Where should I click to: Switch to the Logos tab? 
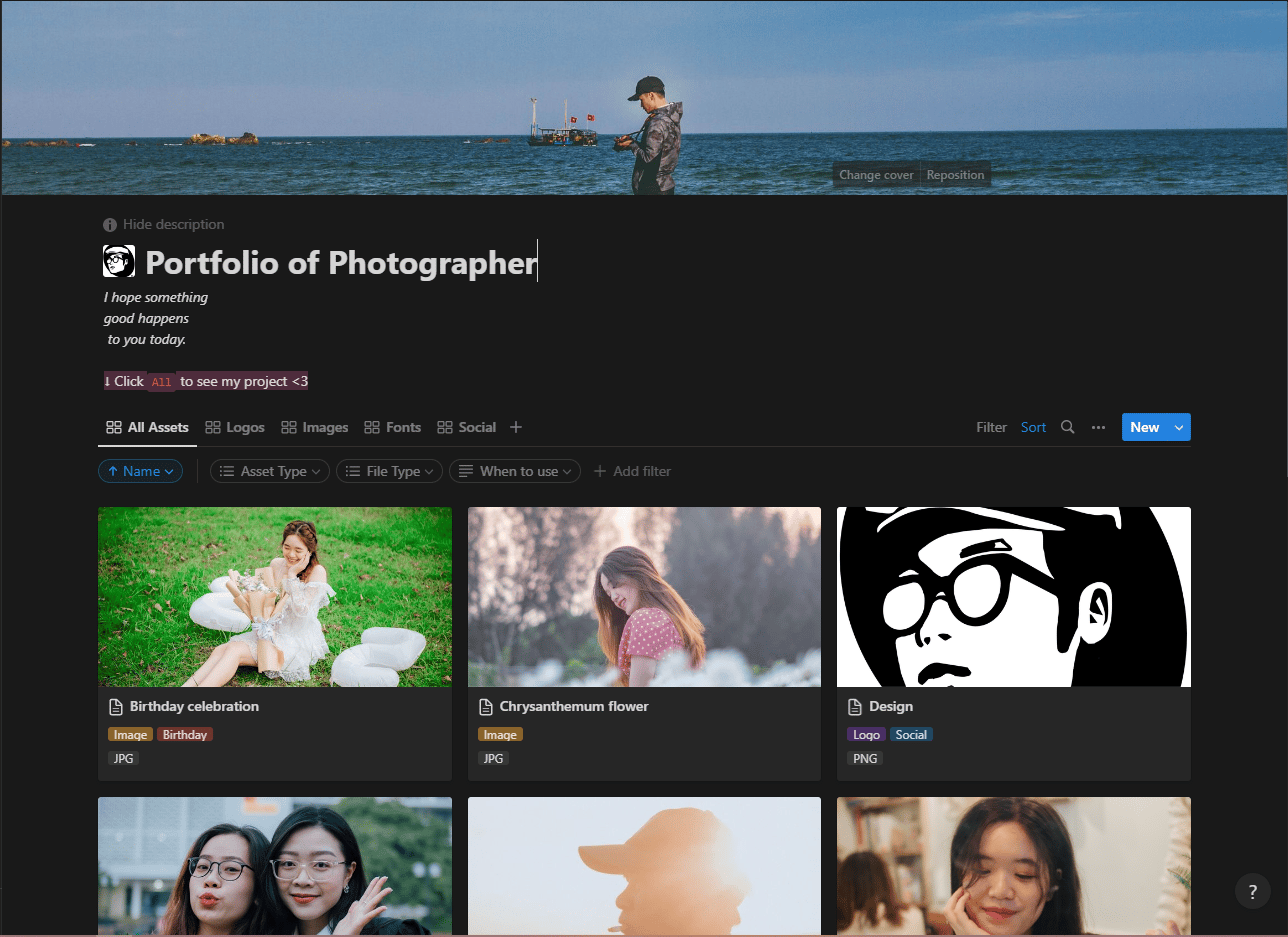(235, 427)
